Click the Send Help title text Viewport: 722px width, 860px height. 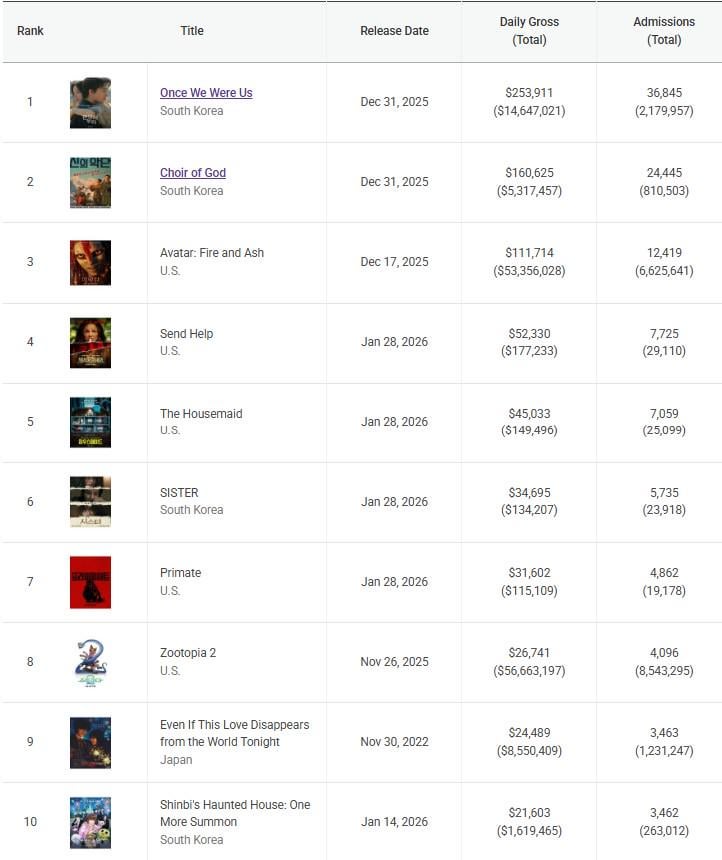pos(186,334)
